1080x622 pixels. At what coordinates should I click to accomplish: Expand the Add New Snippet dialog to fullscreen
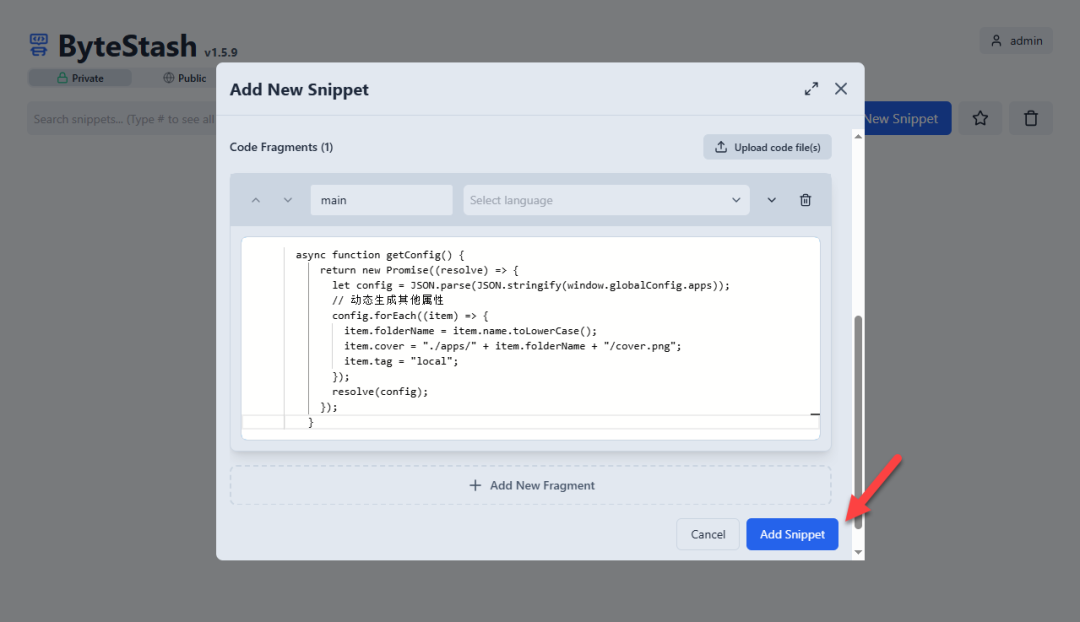[x=811, y=89]
